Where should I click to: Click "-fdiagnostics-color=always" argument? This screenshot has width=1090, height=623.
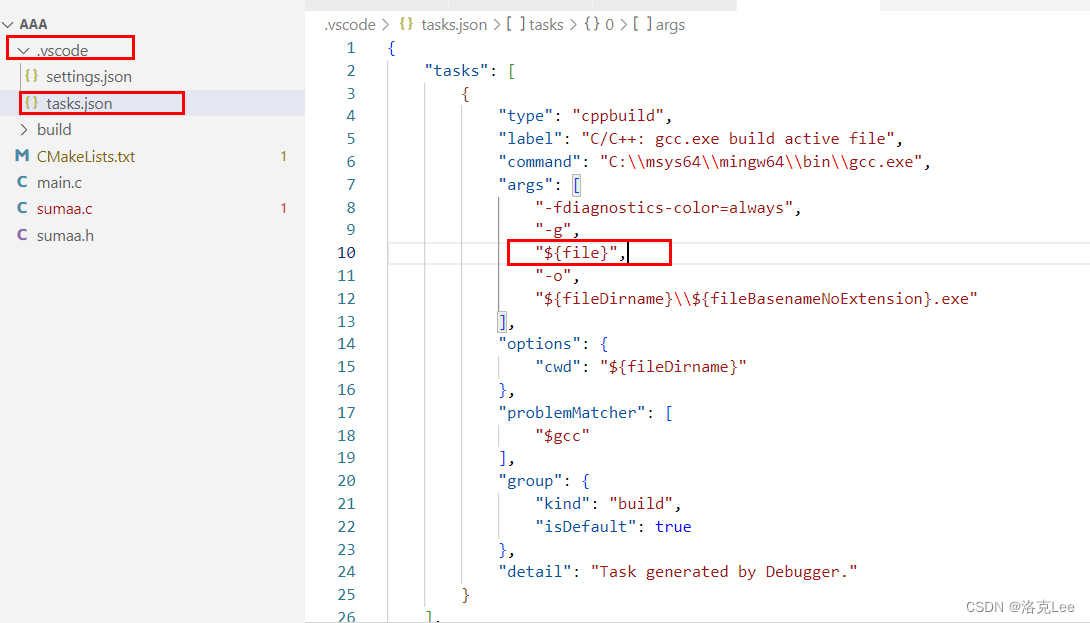(664, 208)
